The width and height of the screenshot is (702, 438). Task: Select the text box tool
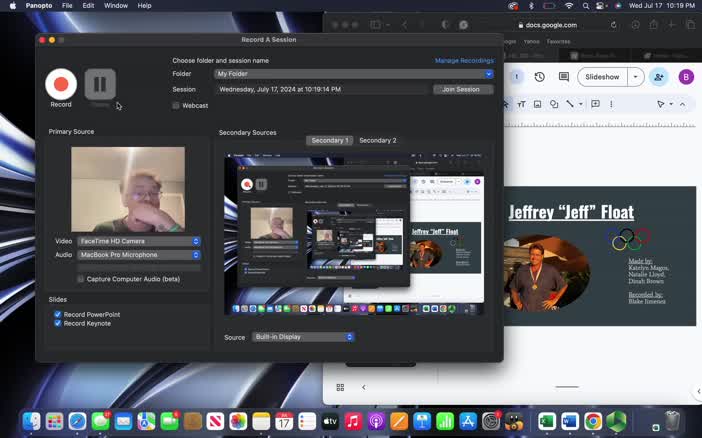pos(521,104)
